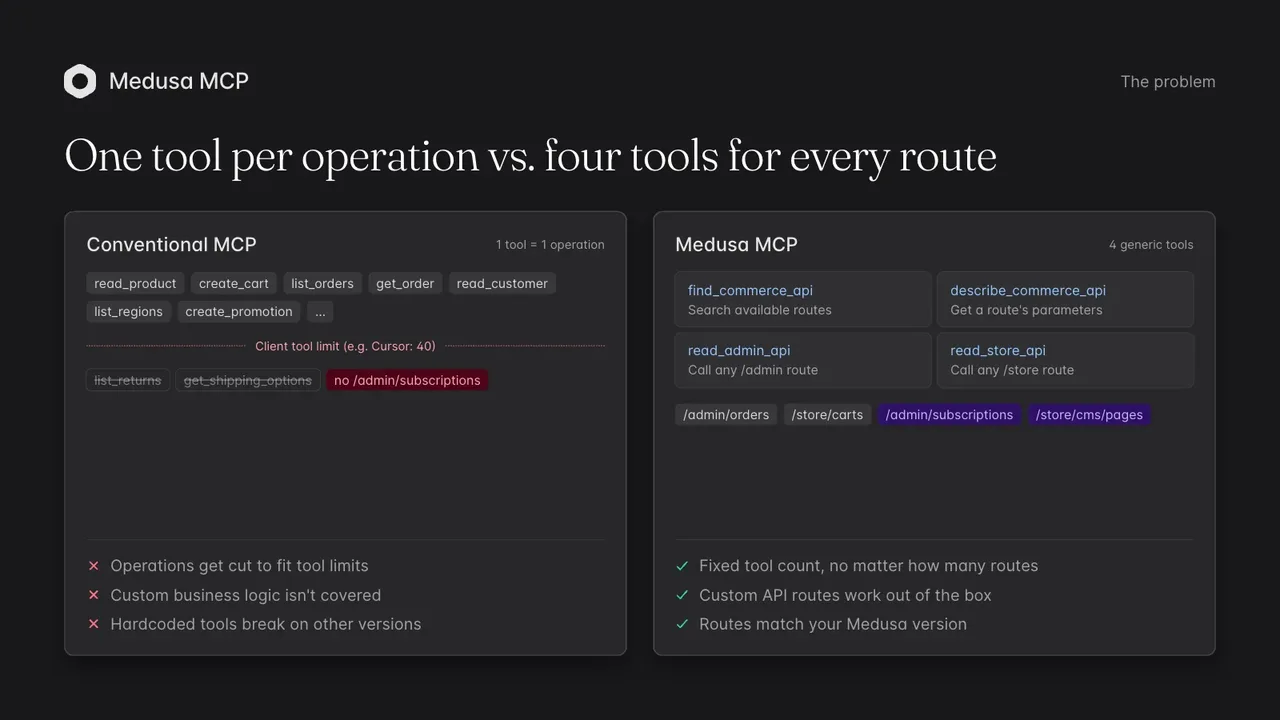Click 'Client tool limit (e.g. Cursor: 40)' text
The height and width of the screenshot is (720, 1280).
(x=345, y=346)
